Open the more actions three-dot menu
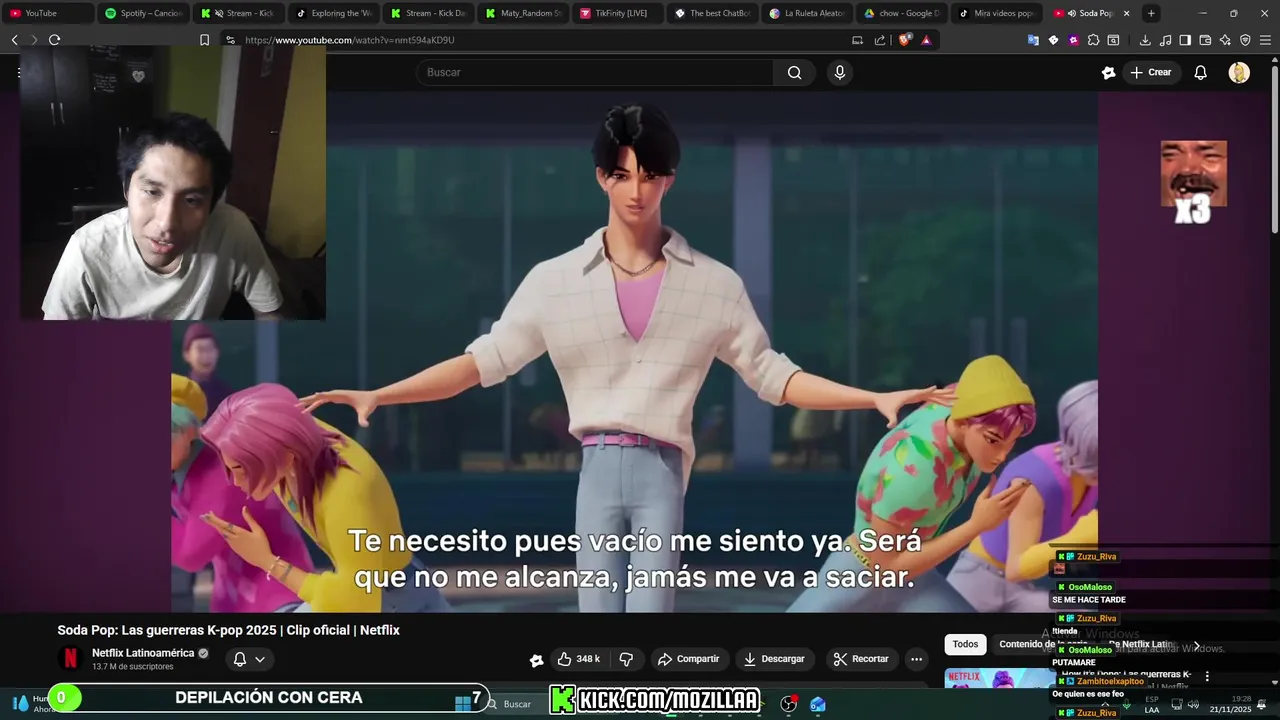1280x720 pixels. pyautogui.click(x=916, y=659)
